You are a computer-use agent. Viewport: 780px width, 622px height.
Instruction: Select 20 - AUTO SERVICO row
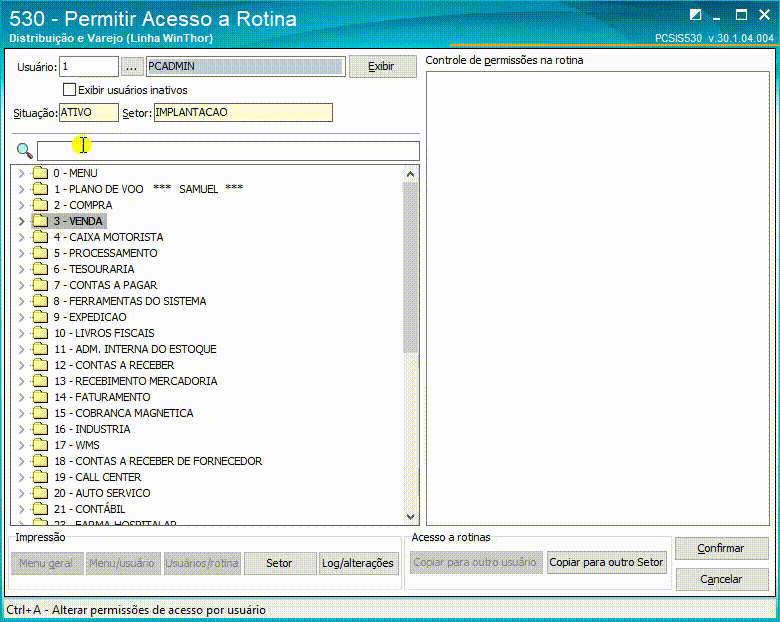click(x=102, y=493)
